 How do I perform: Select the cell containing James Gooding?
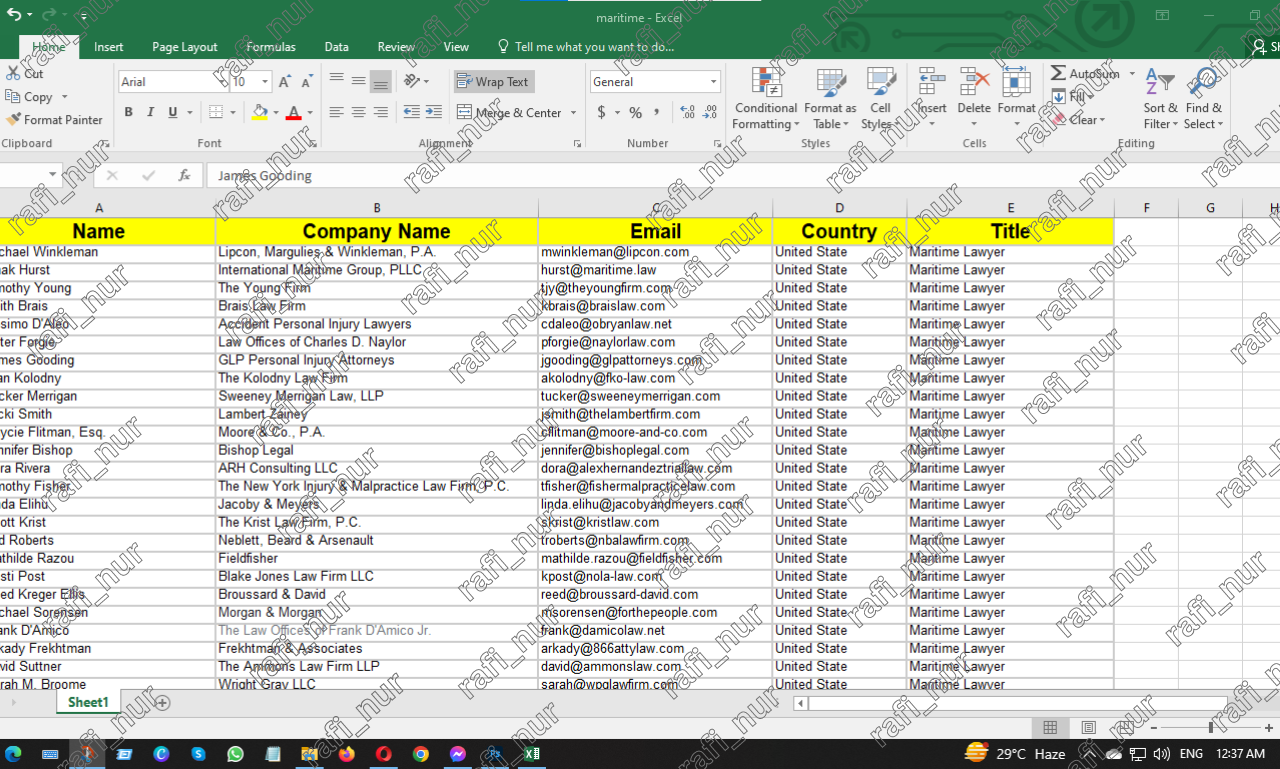[x=98, y=359]
